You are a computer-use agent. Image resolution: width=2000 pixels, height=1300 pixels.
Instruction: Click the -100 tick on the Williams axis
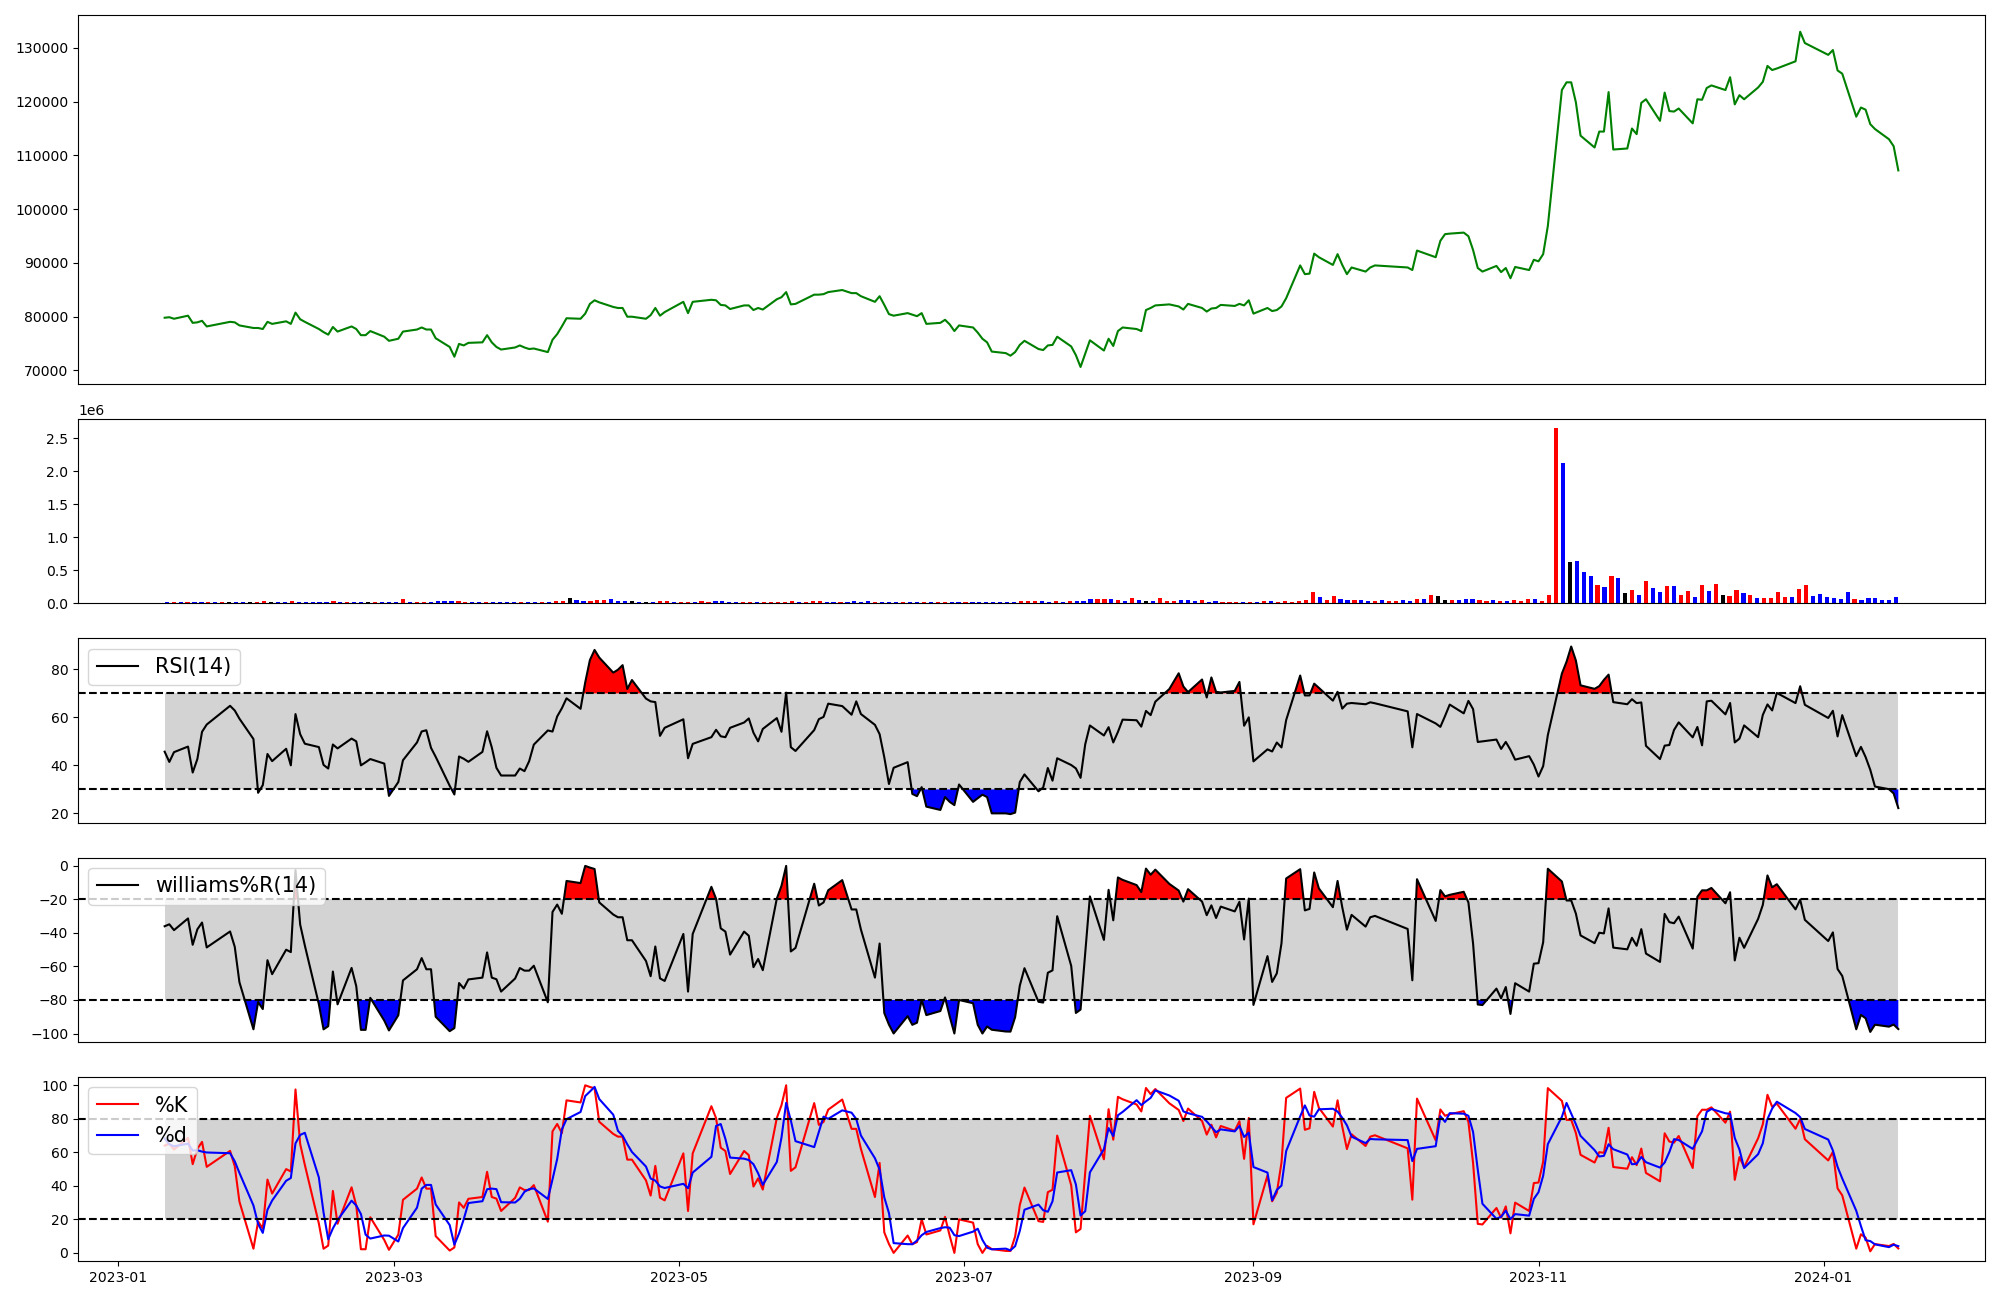[x=48, y=1034]
